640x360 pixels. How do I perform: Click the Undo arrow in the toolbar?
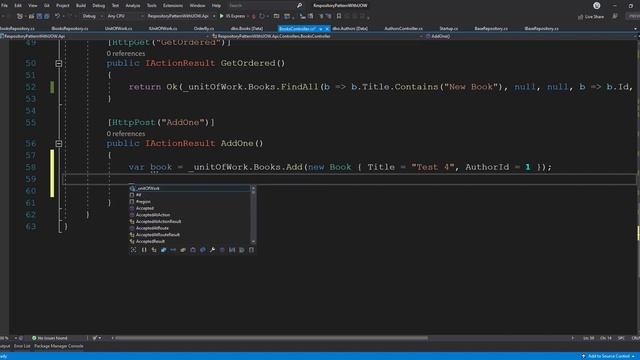(x=58, y=16)
